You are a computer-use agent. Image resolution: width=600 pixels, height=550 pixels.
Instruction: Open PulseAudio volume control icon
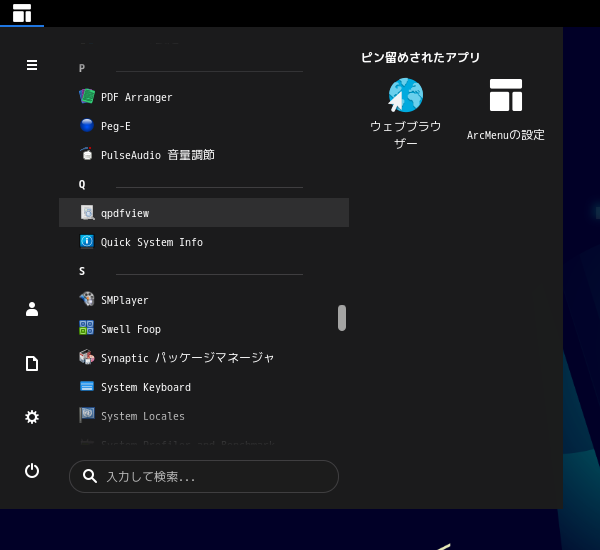click(87, 154)
